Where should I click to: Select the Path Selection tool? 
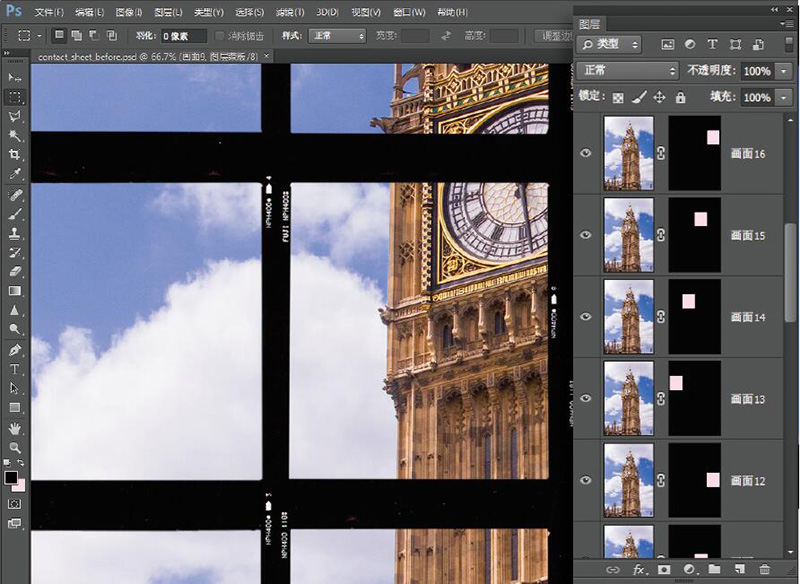tap(15, 389)
